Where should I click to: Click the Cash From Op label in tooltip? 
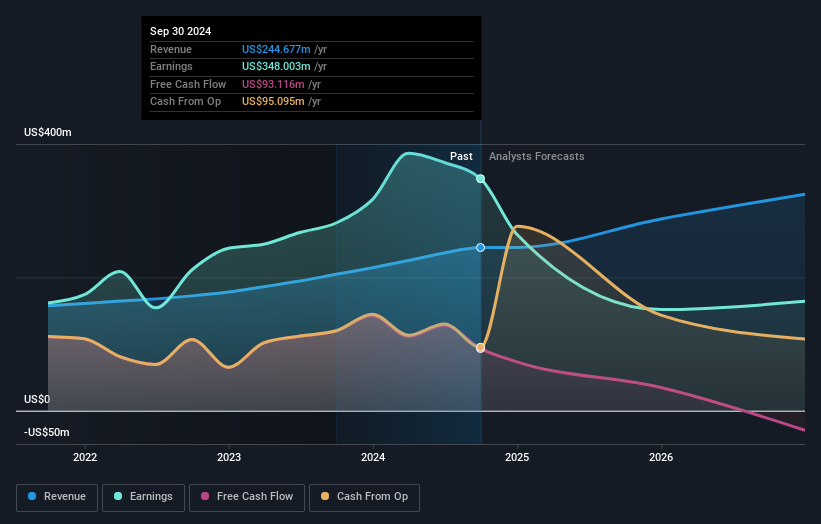[x=185, y=102]
